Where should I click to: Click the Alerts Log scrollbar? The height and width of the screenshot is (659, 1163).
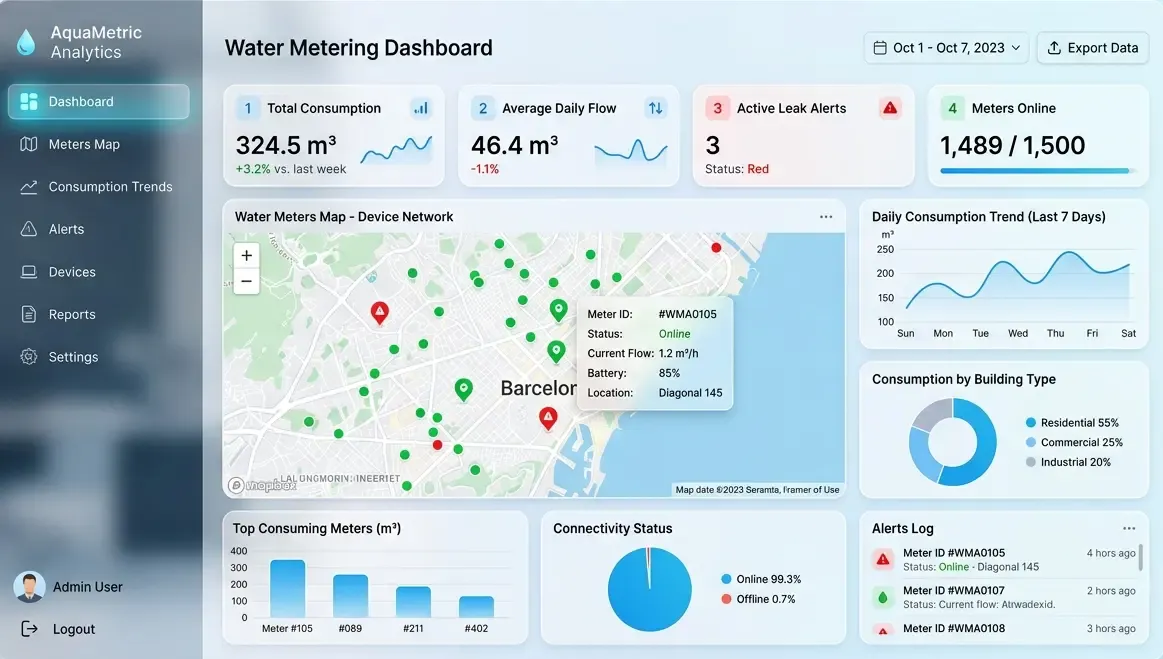[1141, 557]
